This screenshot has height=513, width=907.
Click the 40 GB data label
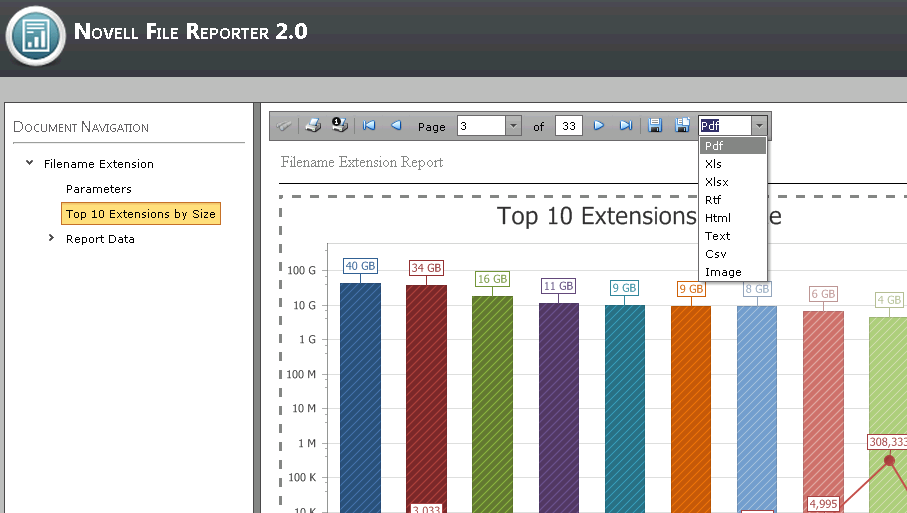(x=360, y=265)
